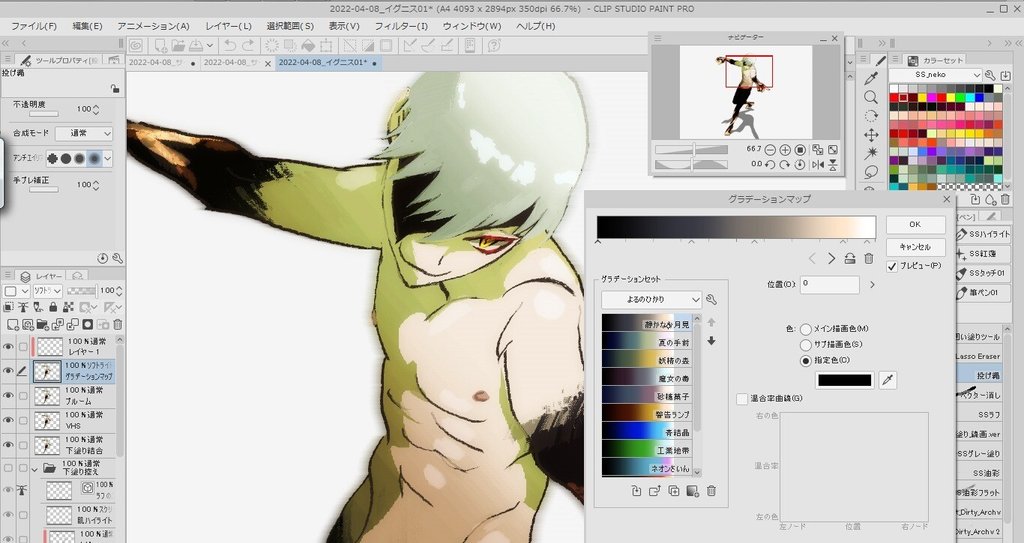Screen dimensions: 1024x543
Task: Enable the 混合率曲線(G) checkbox
Action: [742, 399]
